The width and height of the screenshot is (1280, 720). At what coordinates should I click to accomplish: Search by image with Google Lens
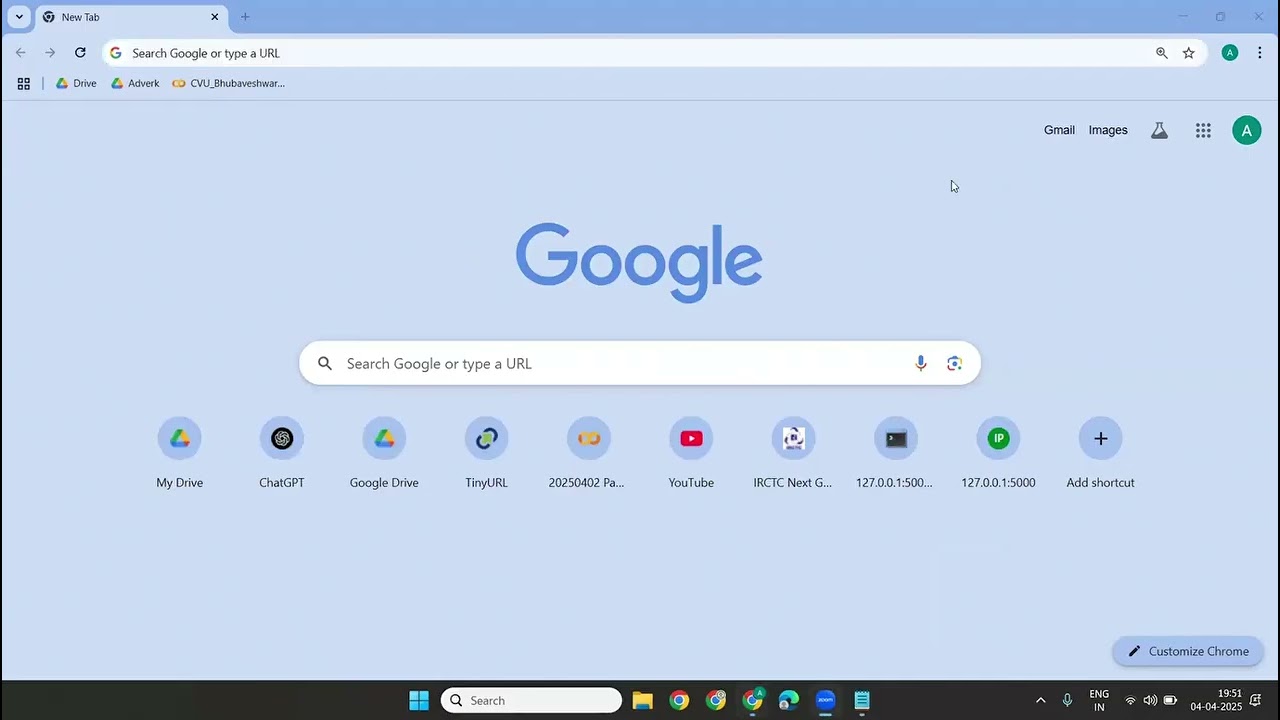click(954, 363)
